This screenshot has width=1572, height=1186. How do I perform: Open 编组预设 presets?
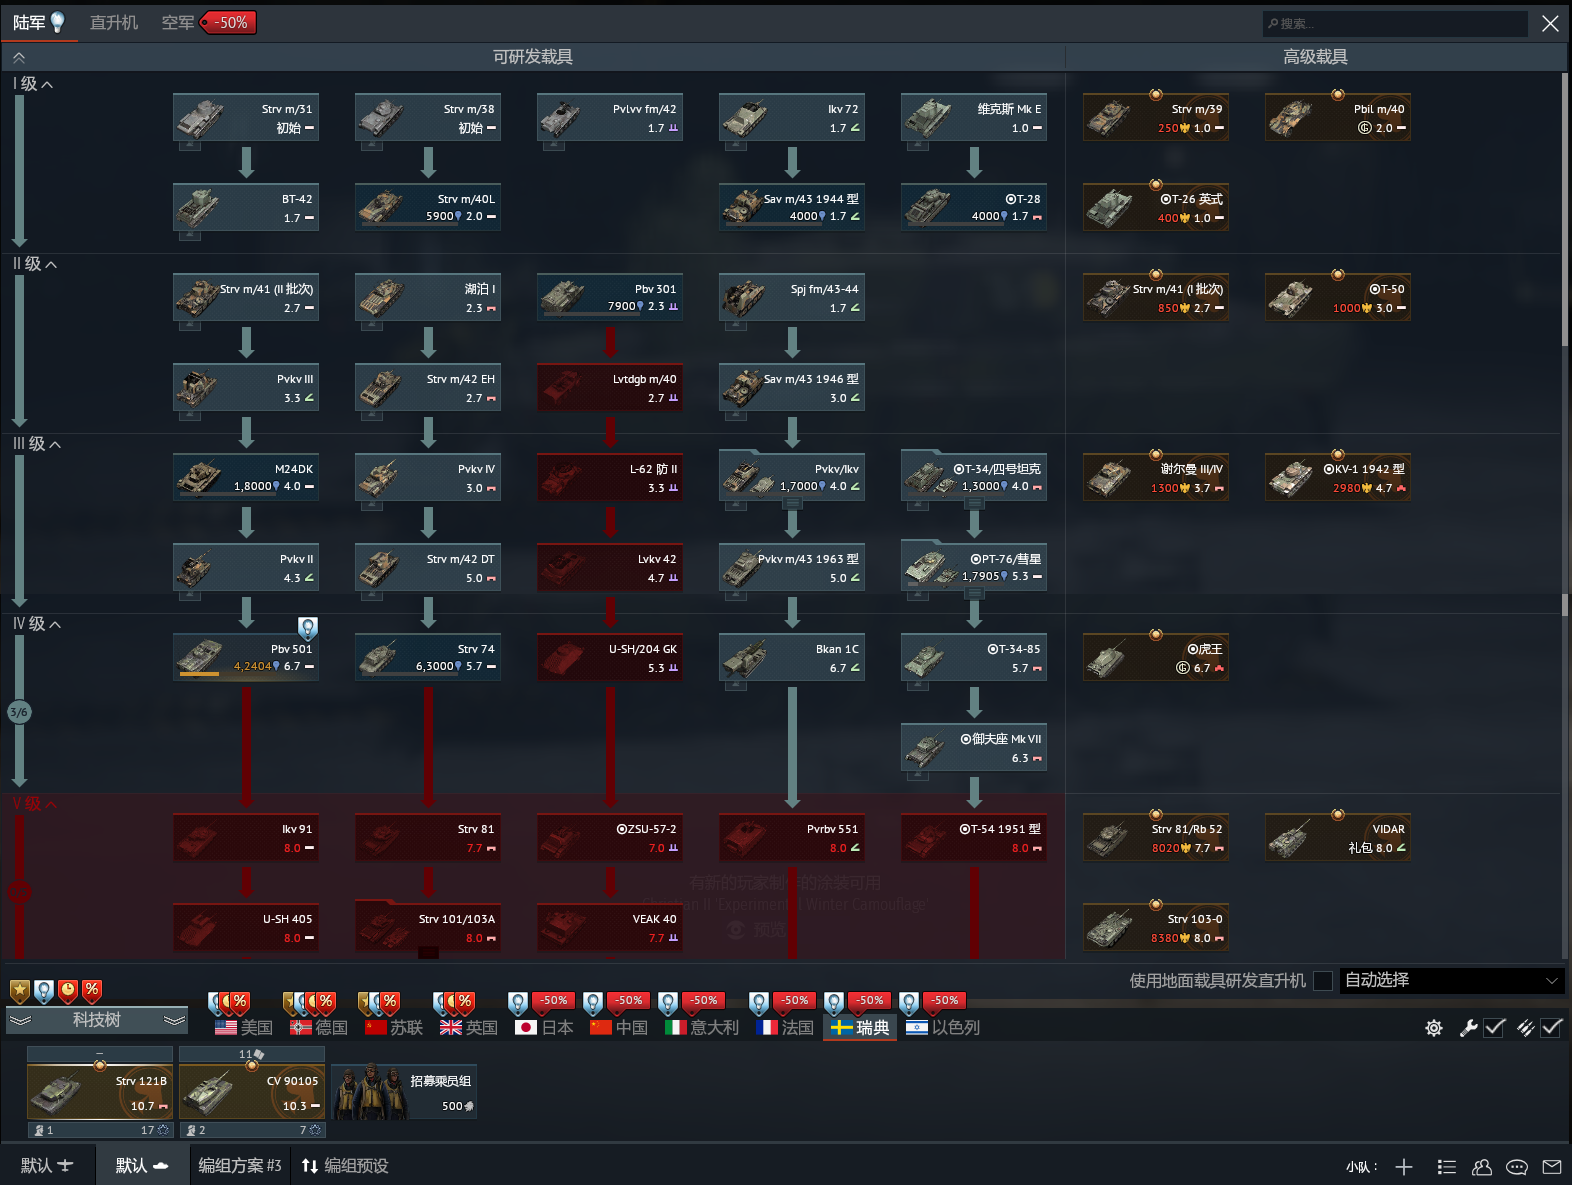[345, 1166]
